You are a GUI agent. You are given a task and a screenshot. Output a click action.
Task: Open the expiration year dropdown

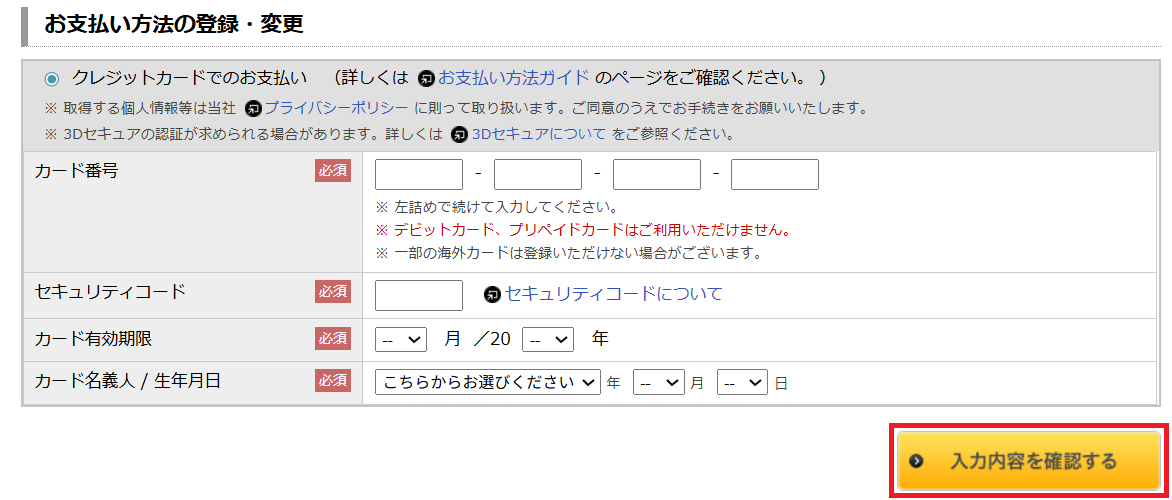548,340
